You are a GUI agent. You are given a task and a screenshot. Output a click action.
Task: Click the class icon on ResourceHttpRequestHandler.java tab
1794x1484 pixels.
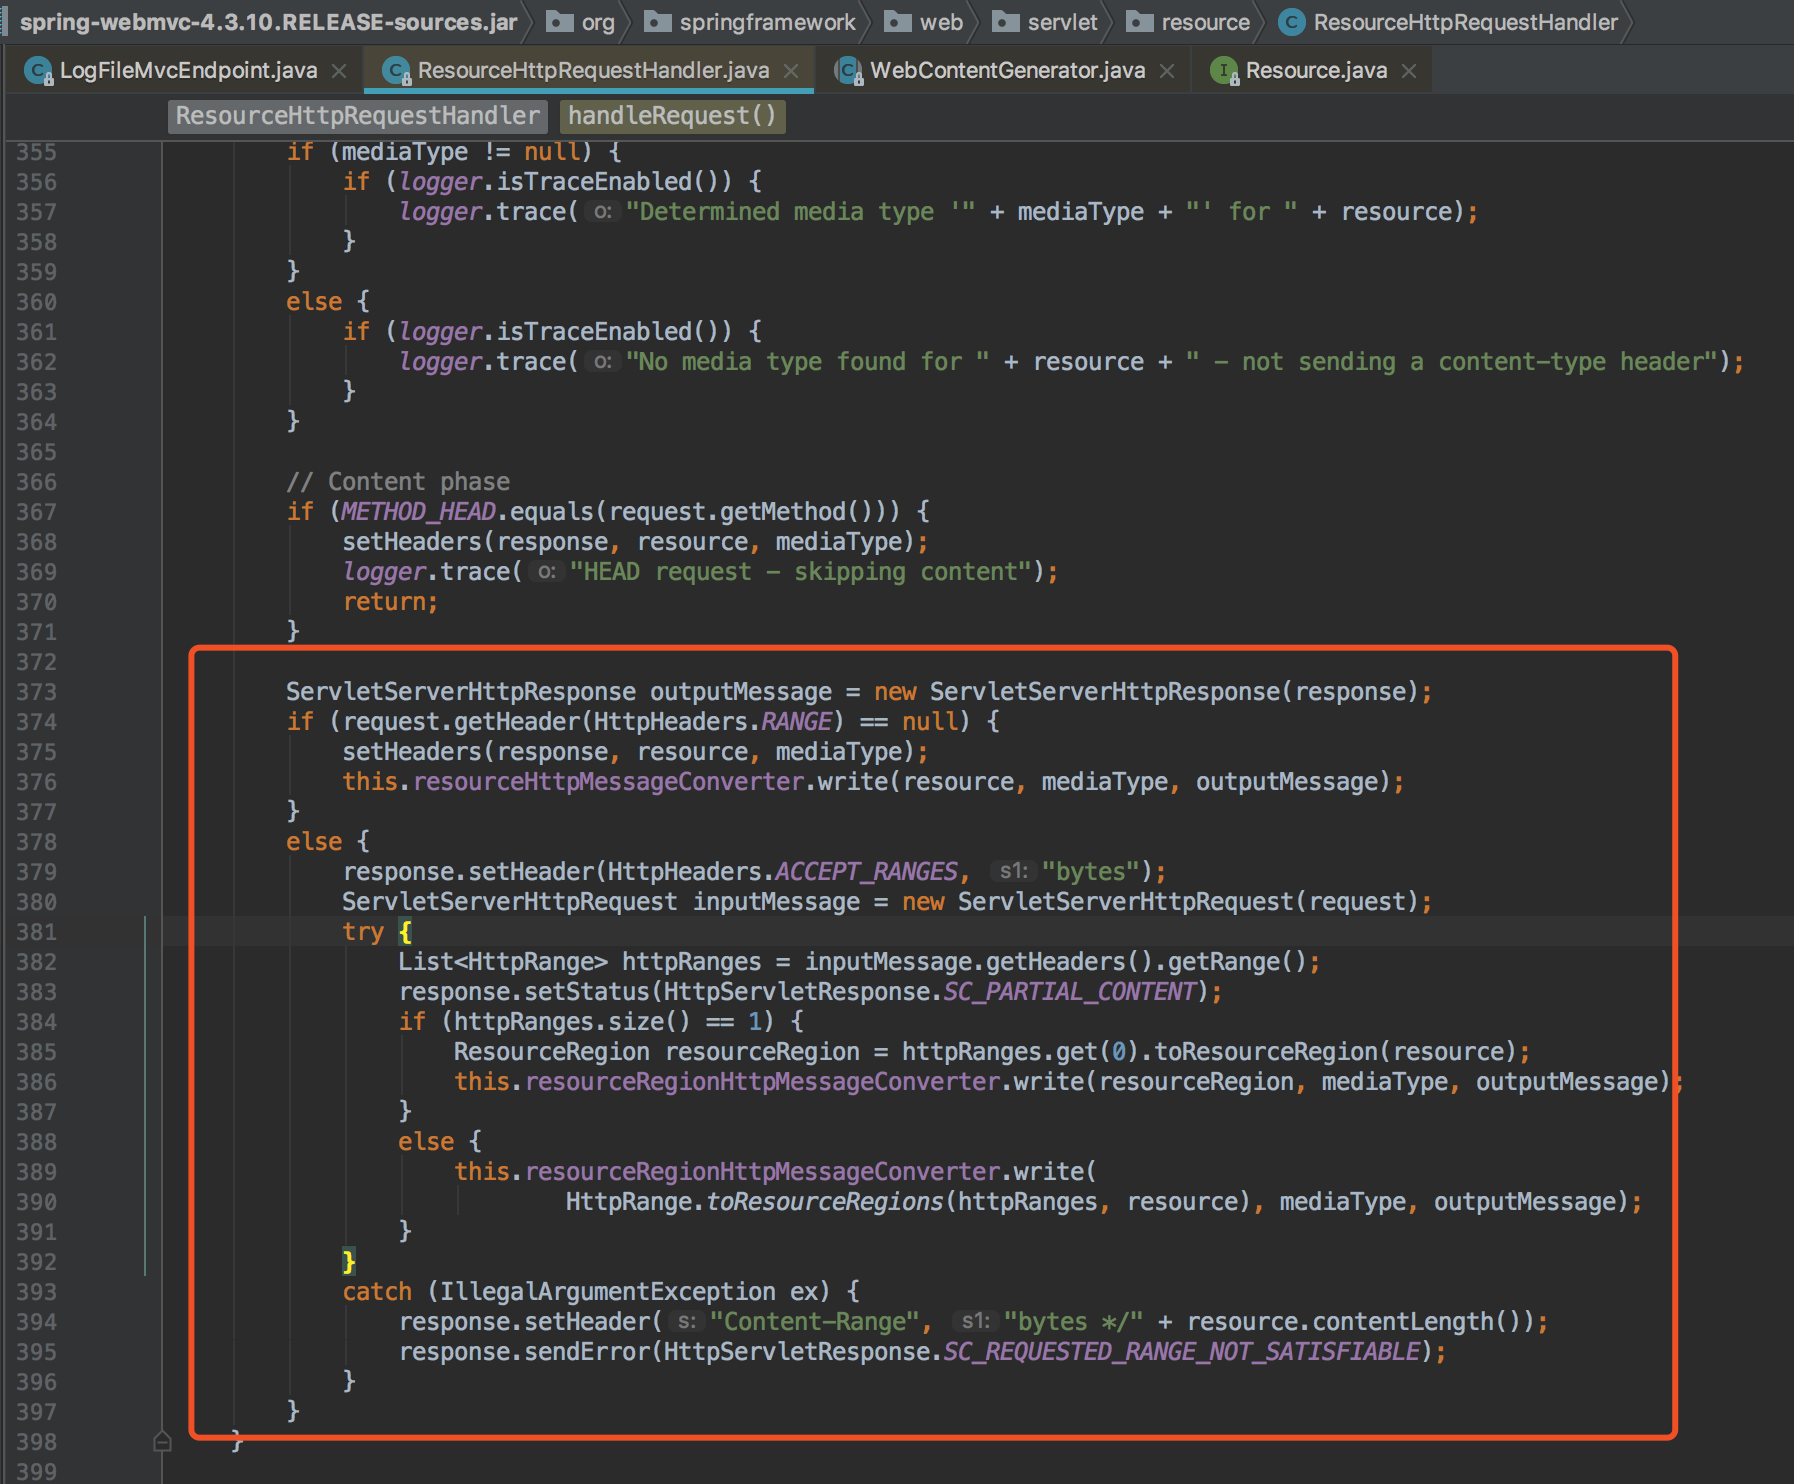click(x=396, y=70)
